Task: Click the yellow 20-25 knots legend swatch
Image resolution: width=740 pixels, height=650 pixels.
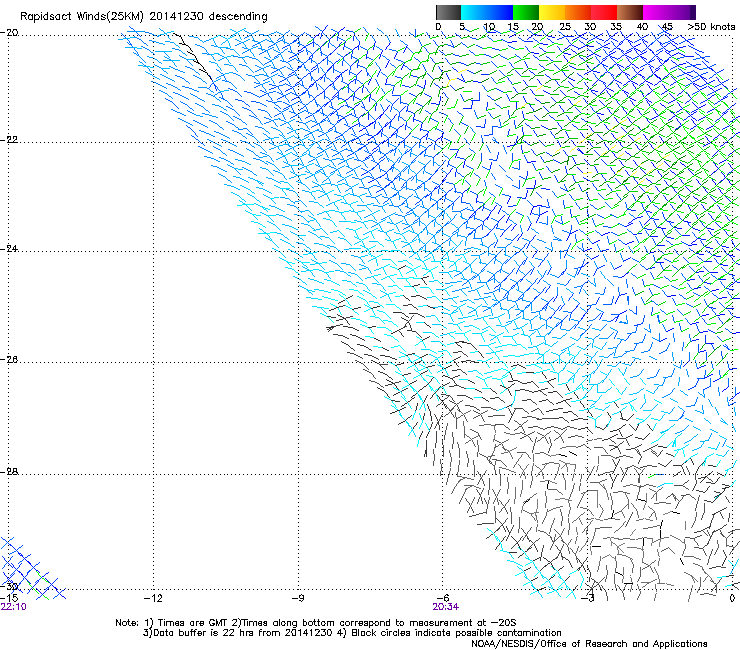Action: coord(552,12)
